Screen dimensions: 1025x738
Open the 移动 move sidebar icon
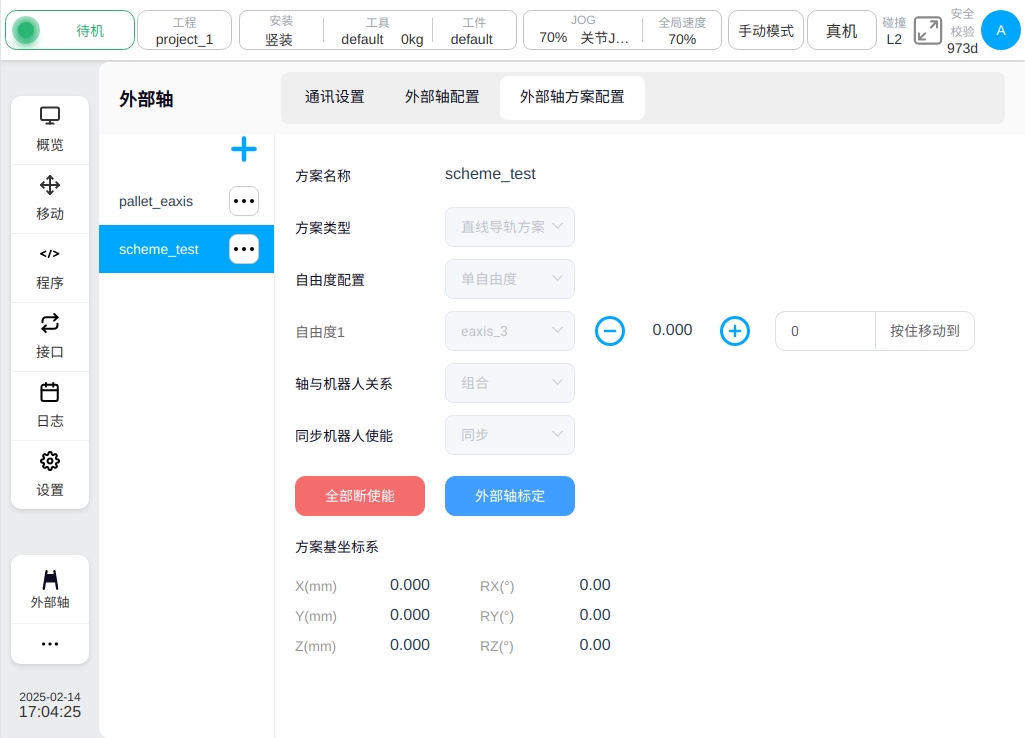point(50,199)
